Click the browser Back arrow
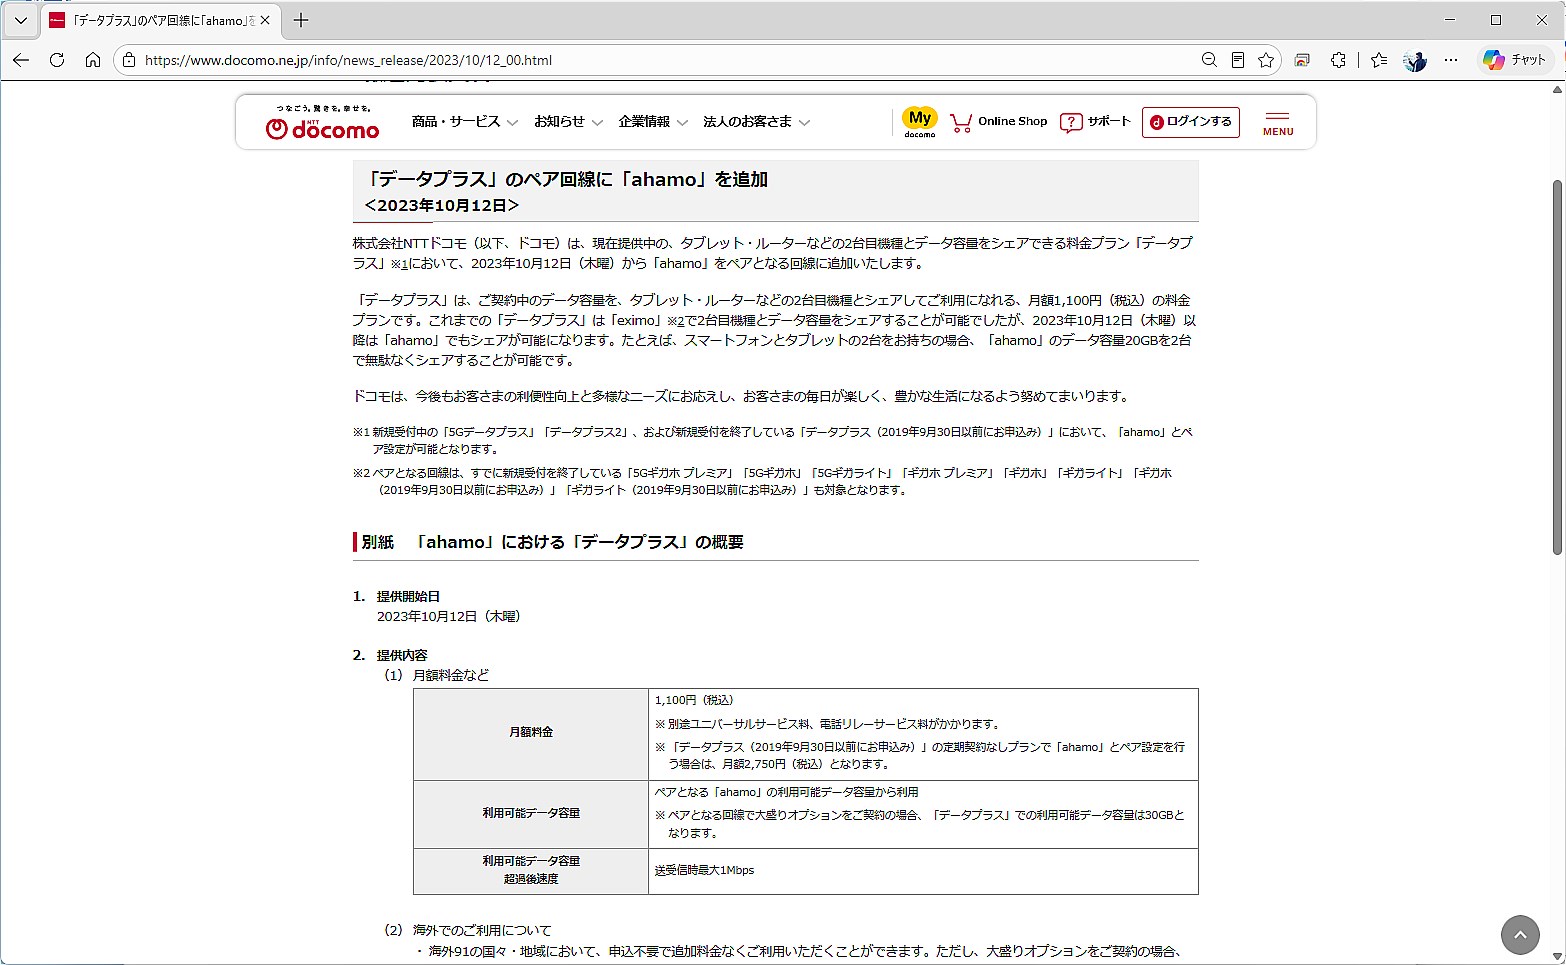Screen dimensions: 1566x965 (x=21, y=60)
